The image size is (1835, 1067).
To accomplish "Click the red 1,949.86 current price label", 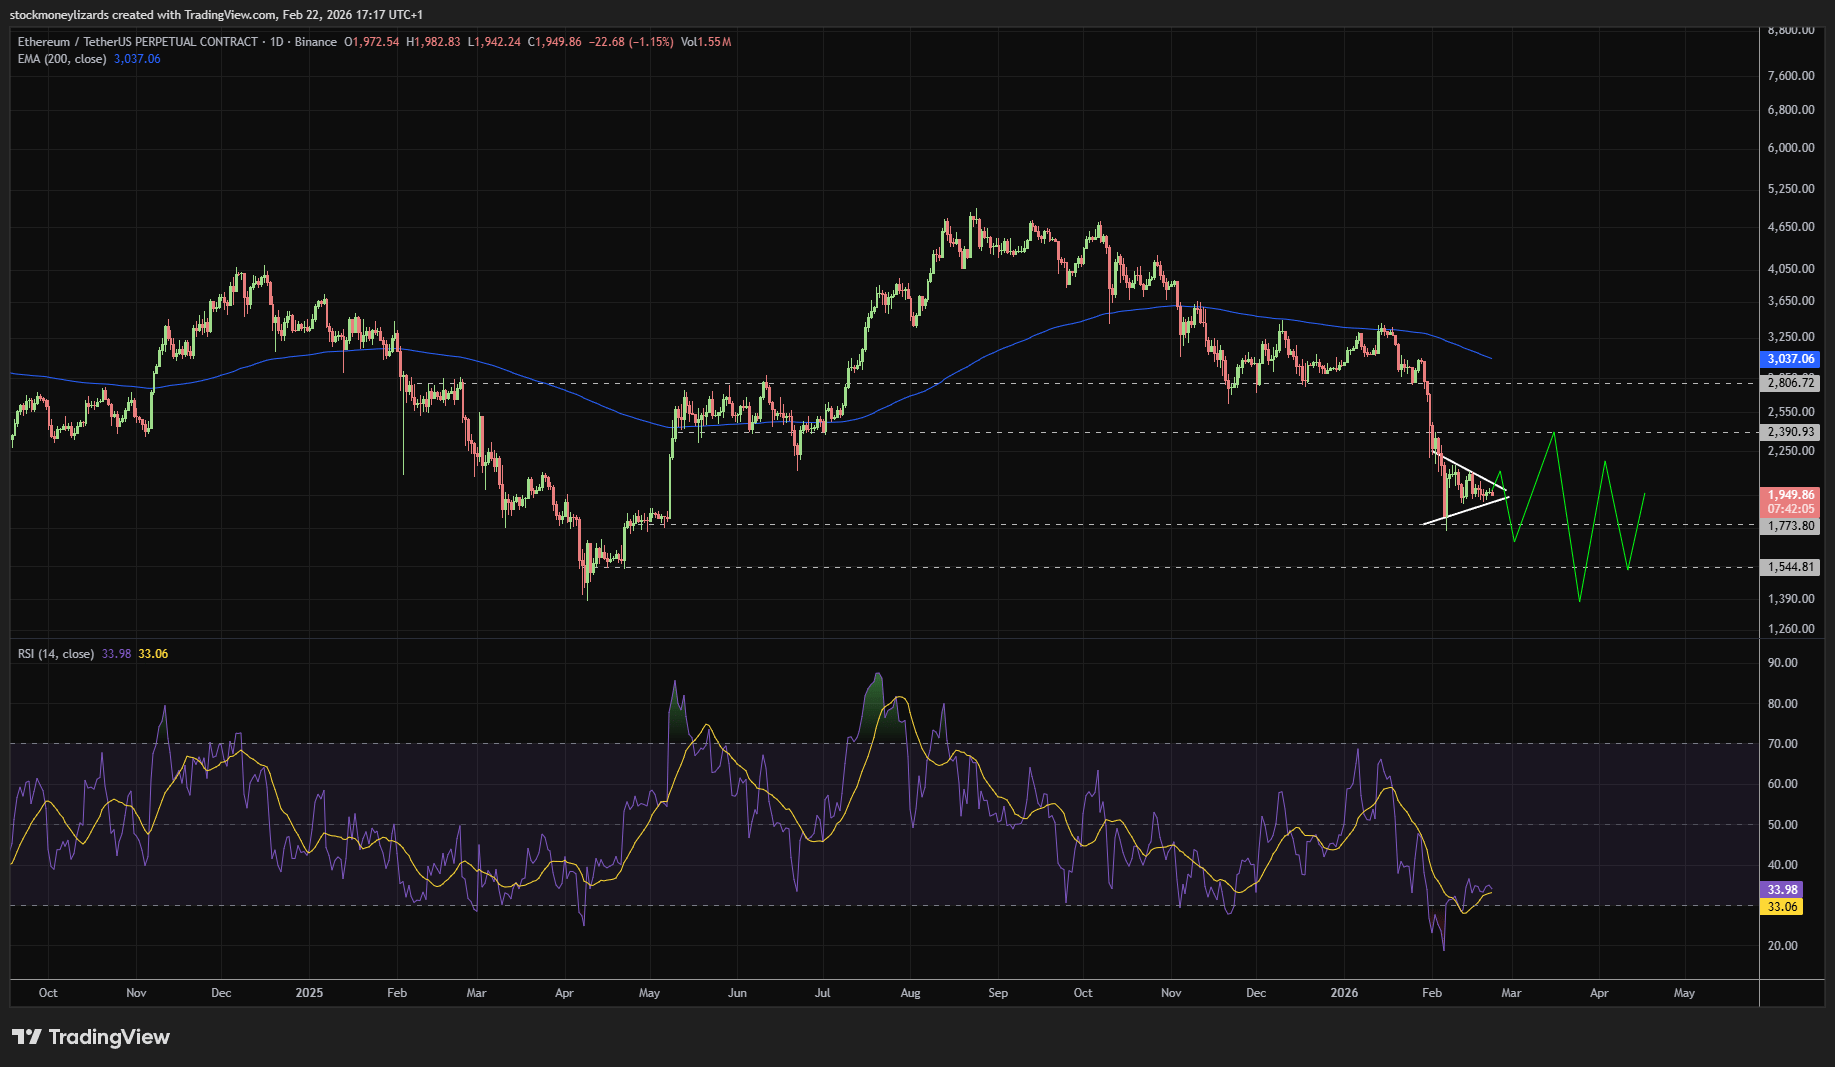I will 1790,495.
